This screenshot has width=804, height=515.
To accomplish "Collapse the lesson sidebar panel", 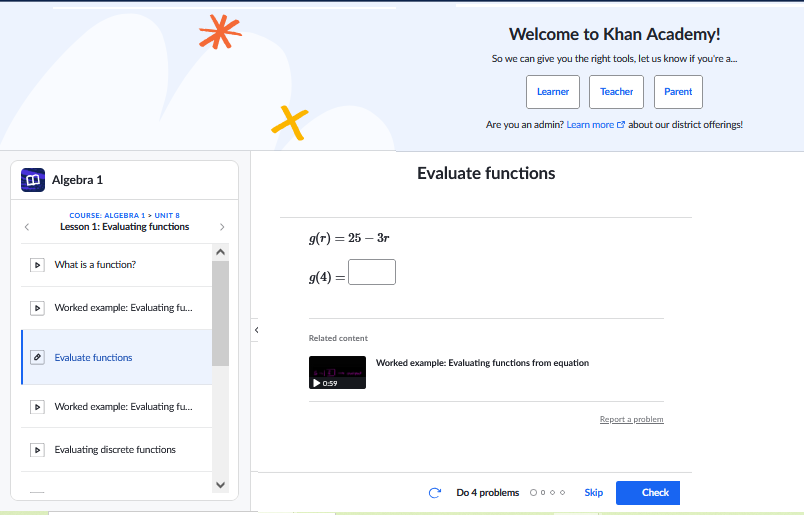I will click(x=256, y=329).
